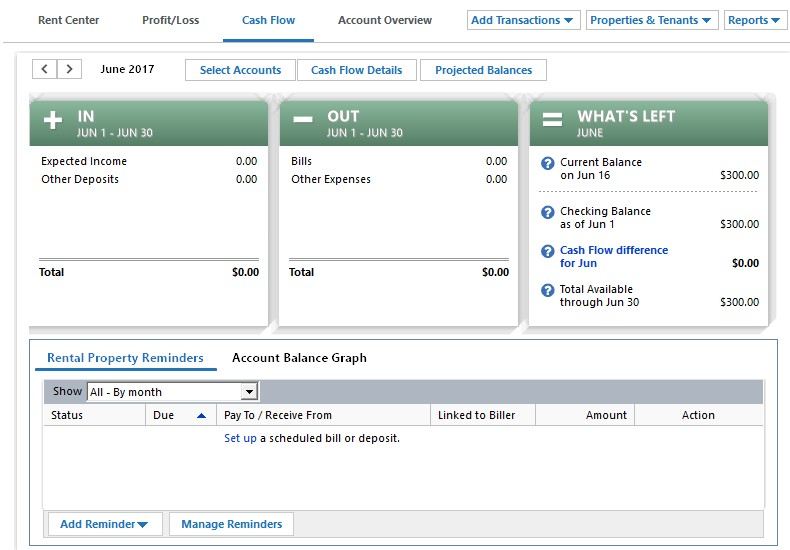The image size is (790, 550).
Task: Click 'Set up' scheduled bill link
Action: tap(240, 438)
